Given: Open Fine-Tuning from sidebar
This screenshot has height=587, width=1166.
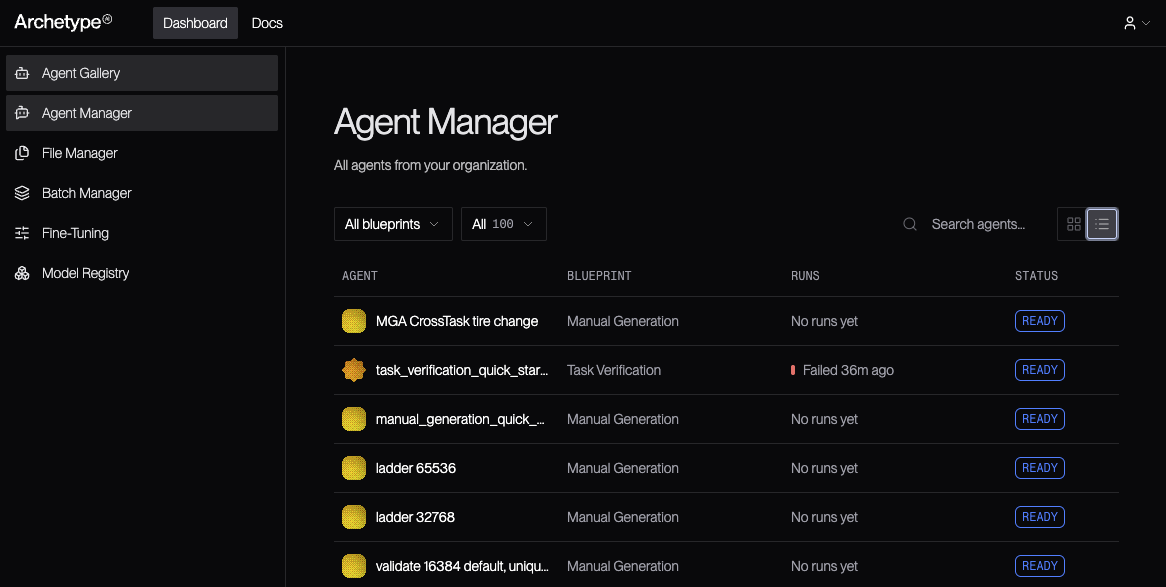Looking at the screenshot, I should 142,233.
